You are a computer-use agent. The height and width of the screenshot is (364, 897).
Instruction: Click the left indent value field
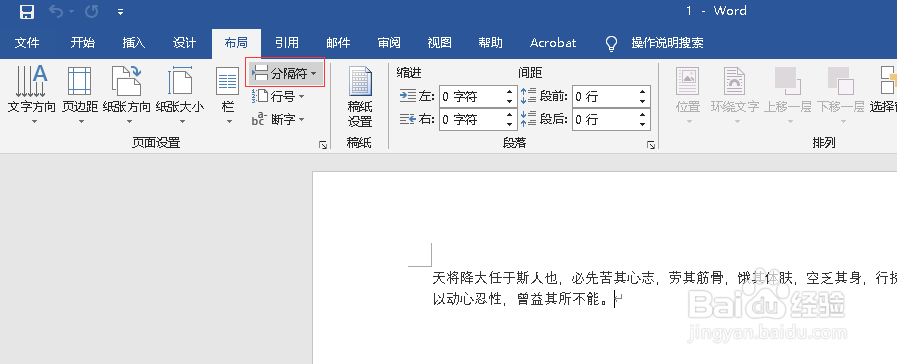click(x=472, y=96)
